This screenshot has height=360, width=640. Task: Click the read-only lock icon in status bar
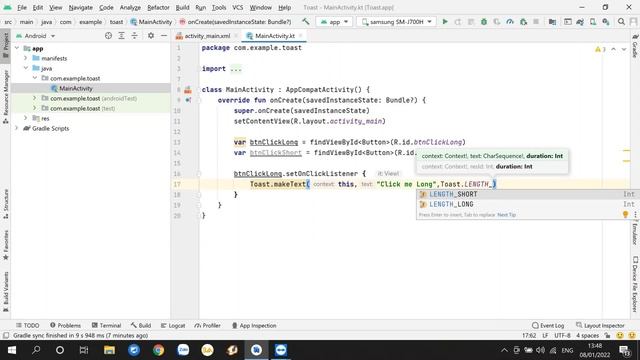(607, 336)
